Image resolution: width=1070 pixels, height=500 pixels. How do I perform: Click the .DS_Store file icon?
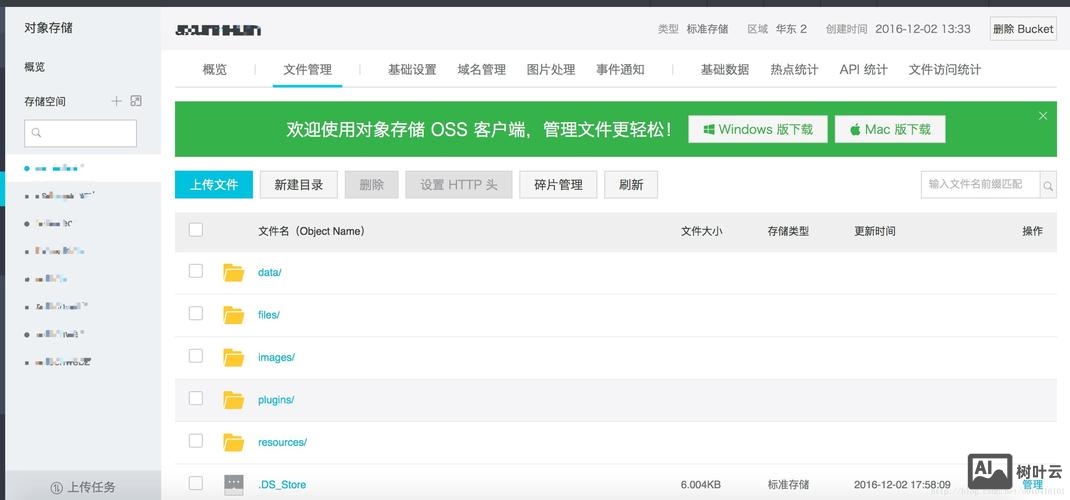[x=234, y=485]
